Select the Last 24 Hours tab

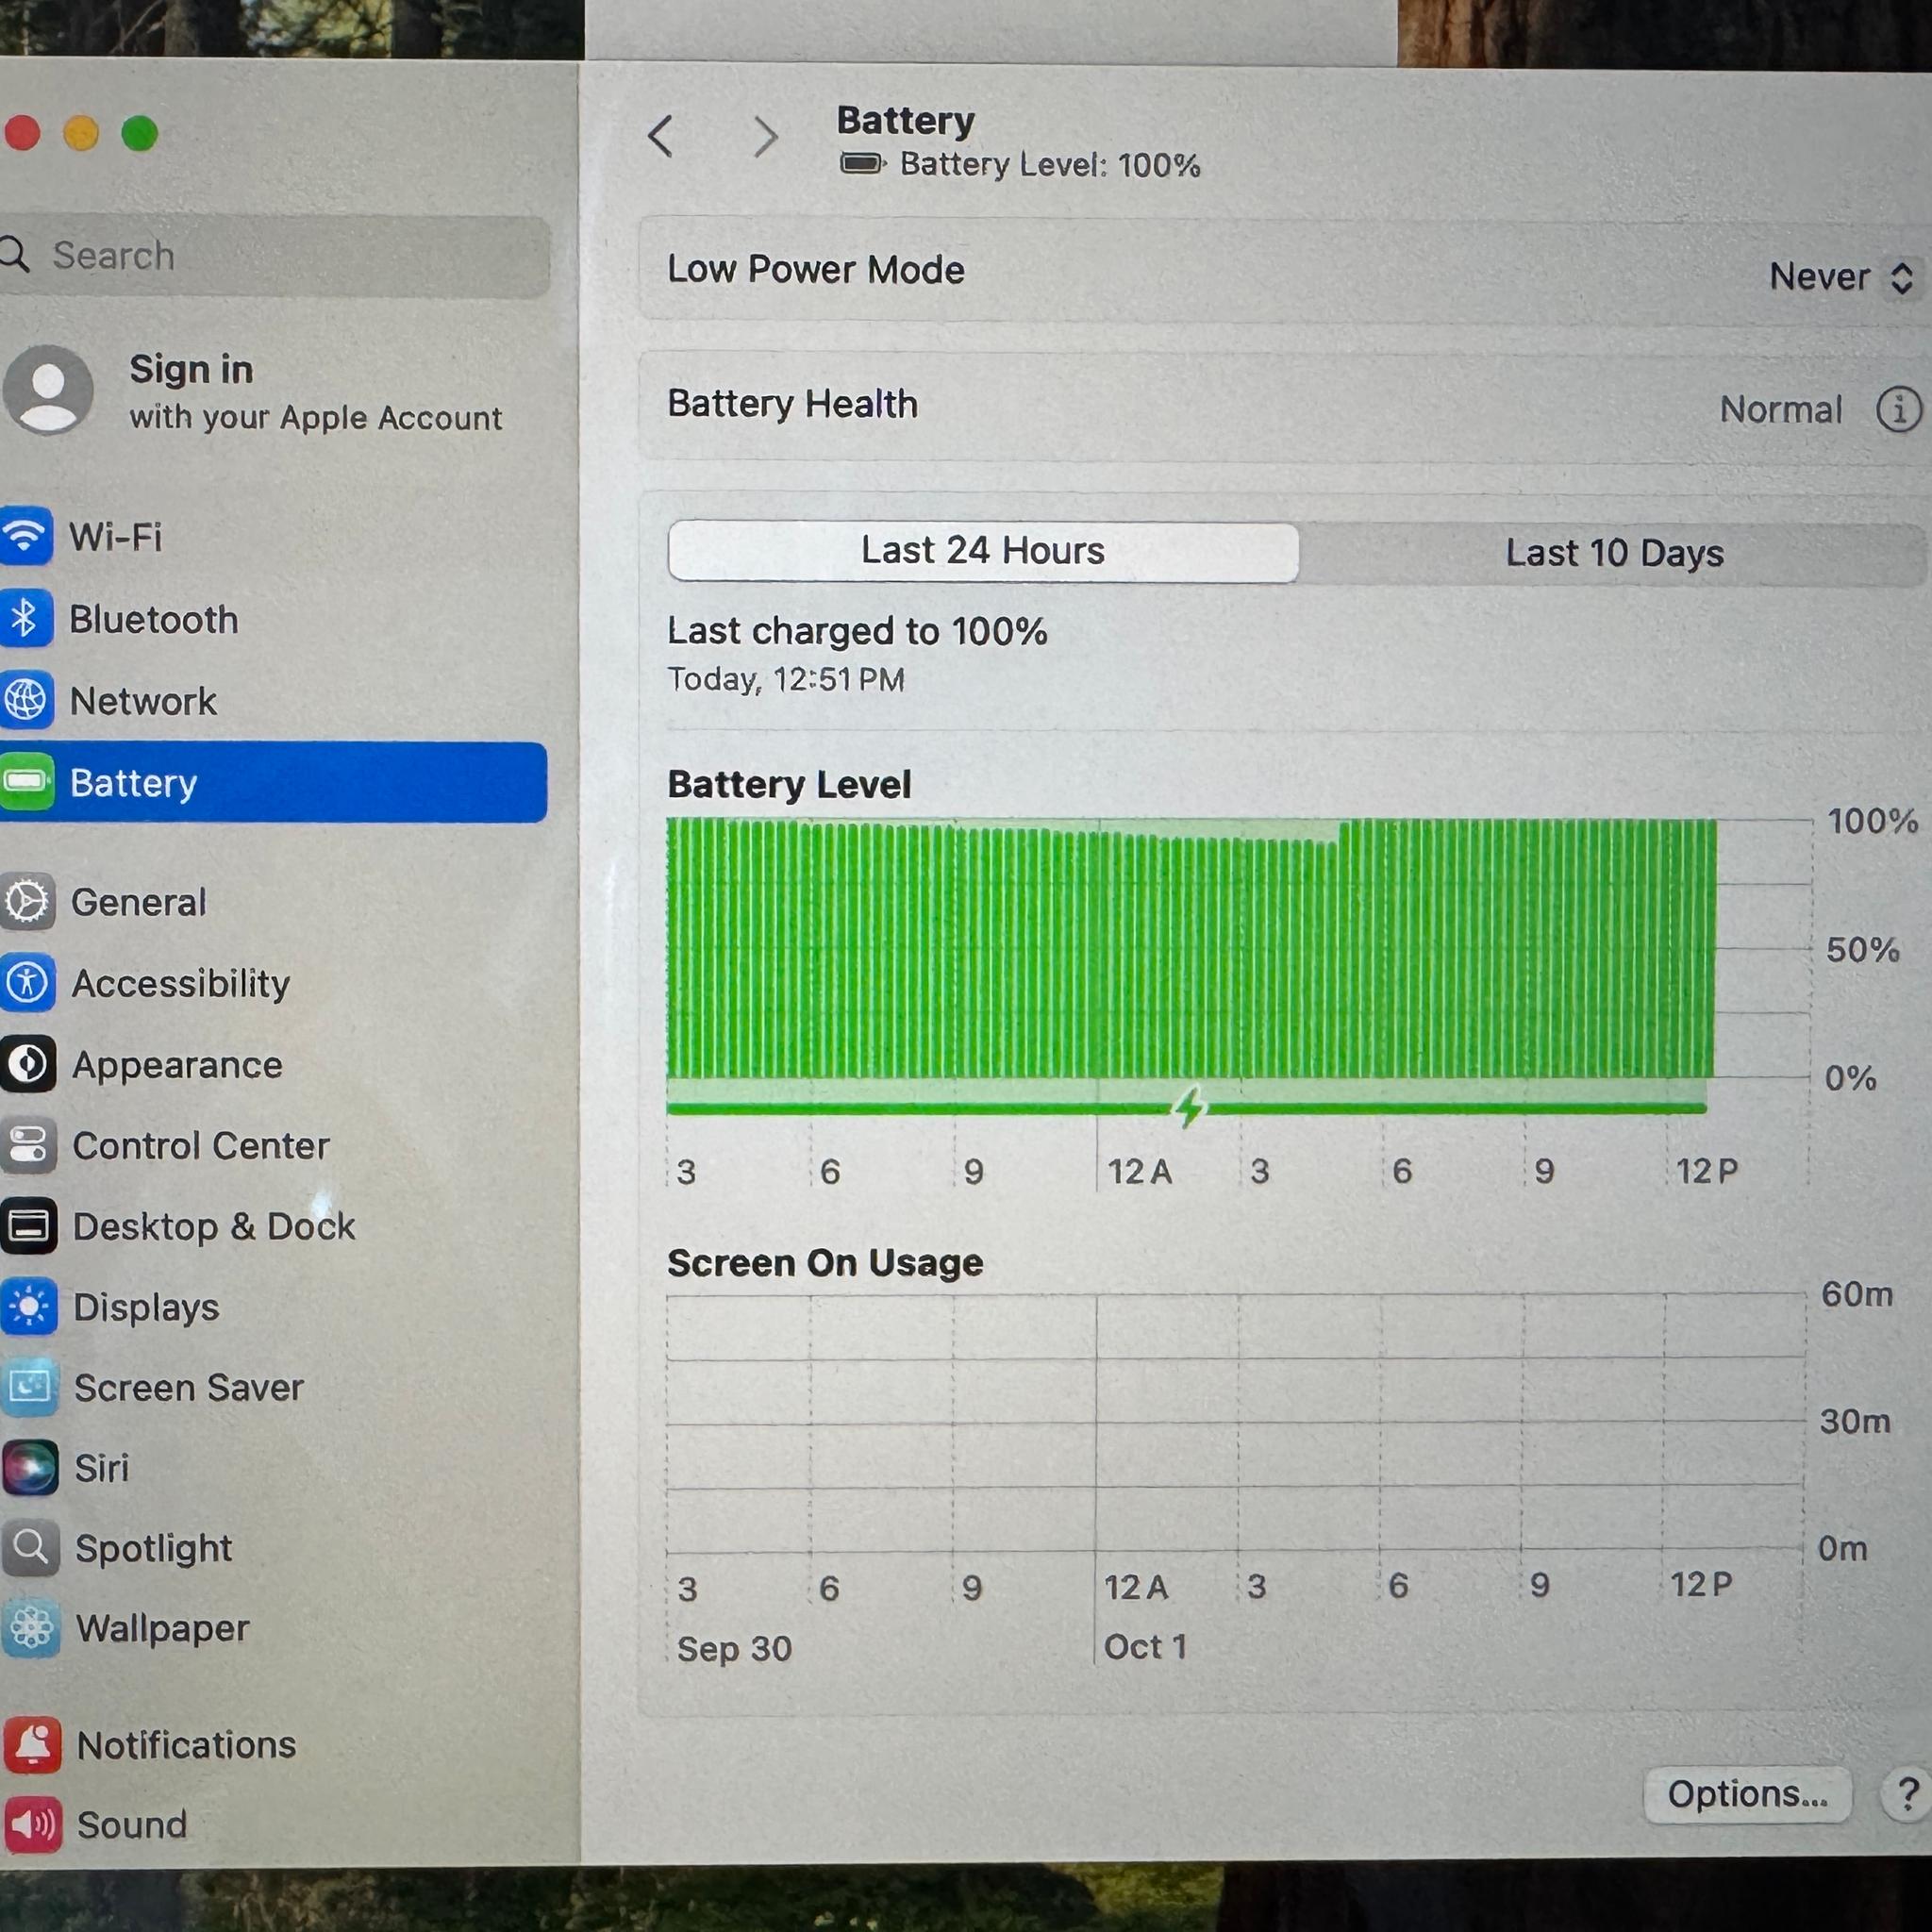tap(983, 551)
